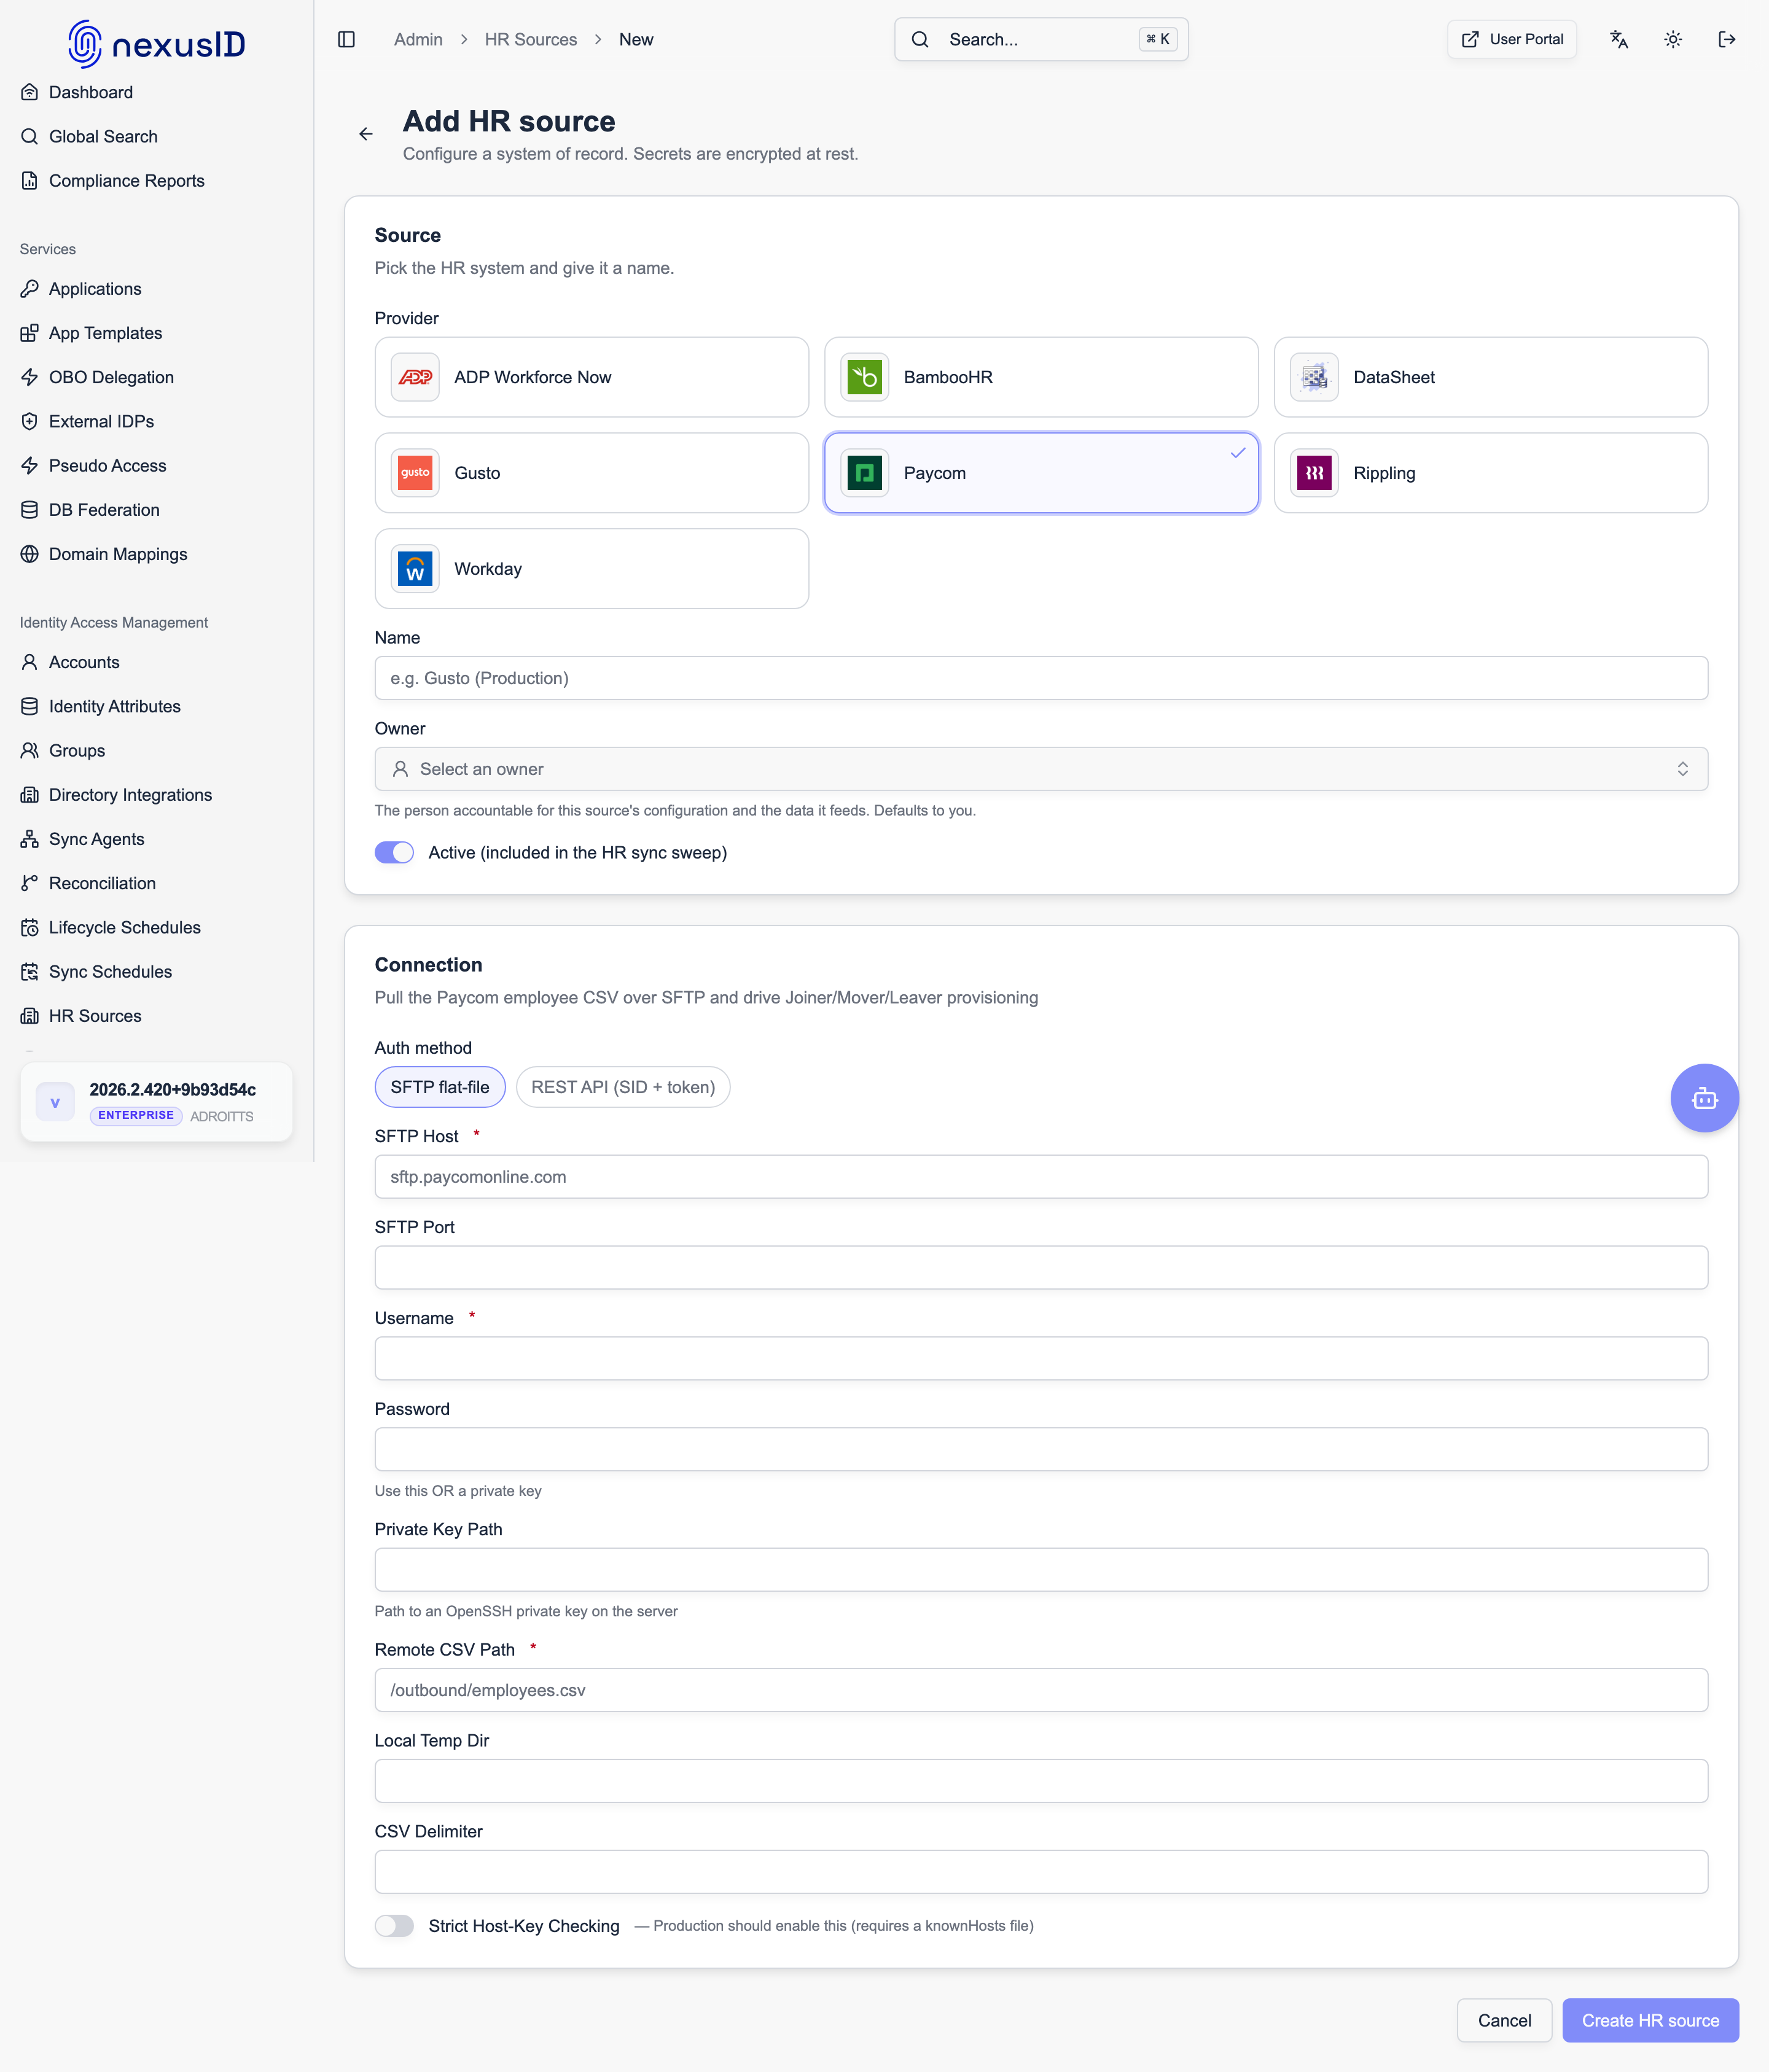Click the SFTP Port field

point(1041,1268)
